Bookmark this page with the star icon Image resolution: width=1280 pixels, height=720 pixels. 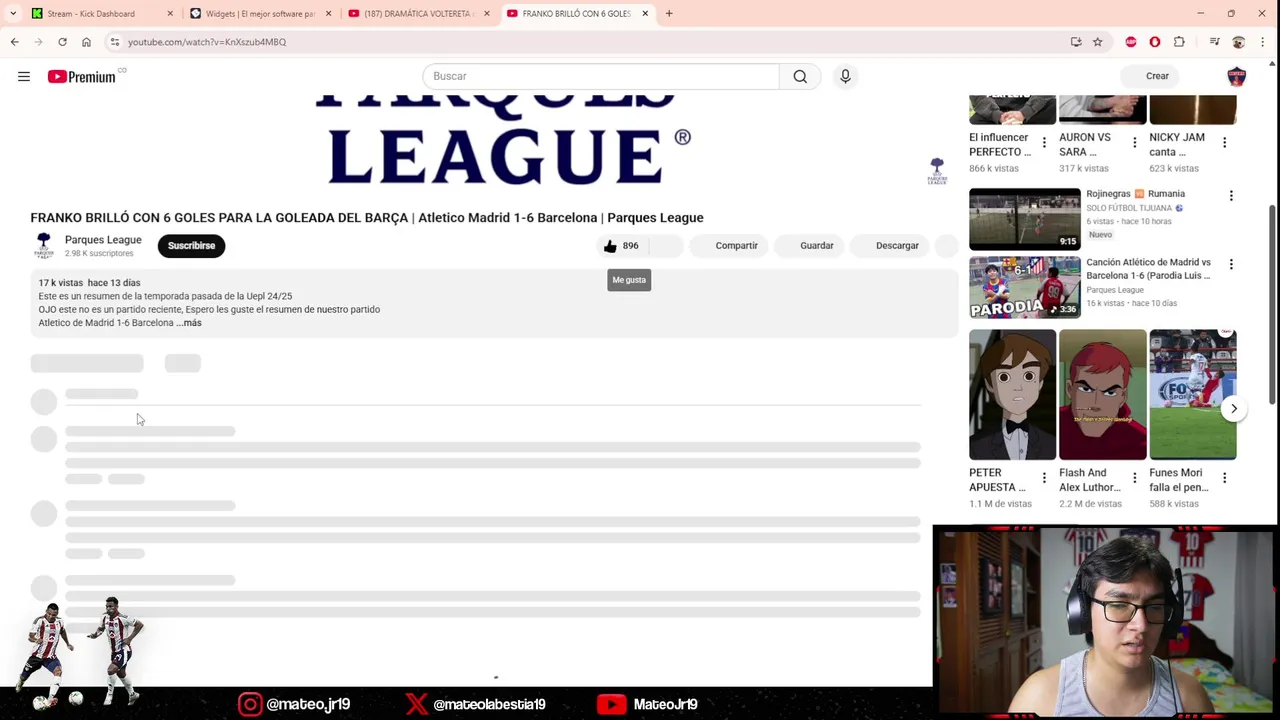click(x=1097, y=42)
